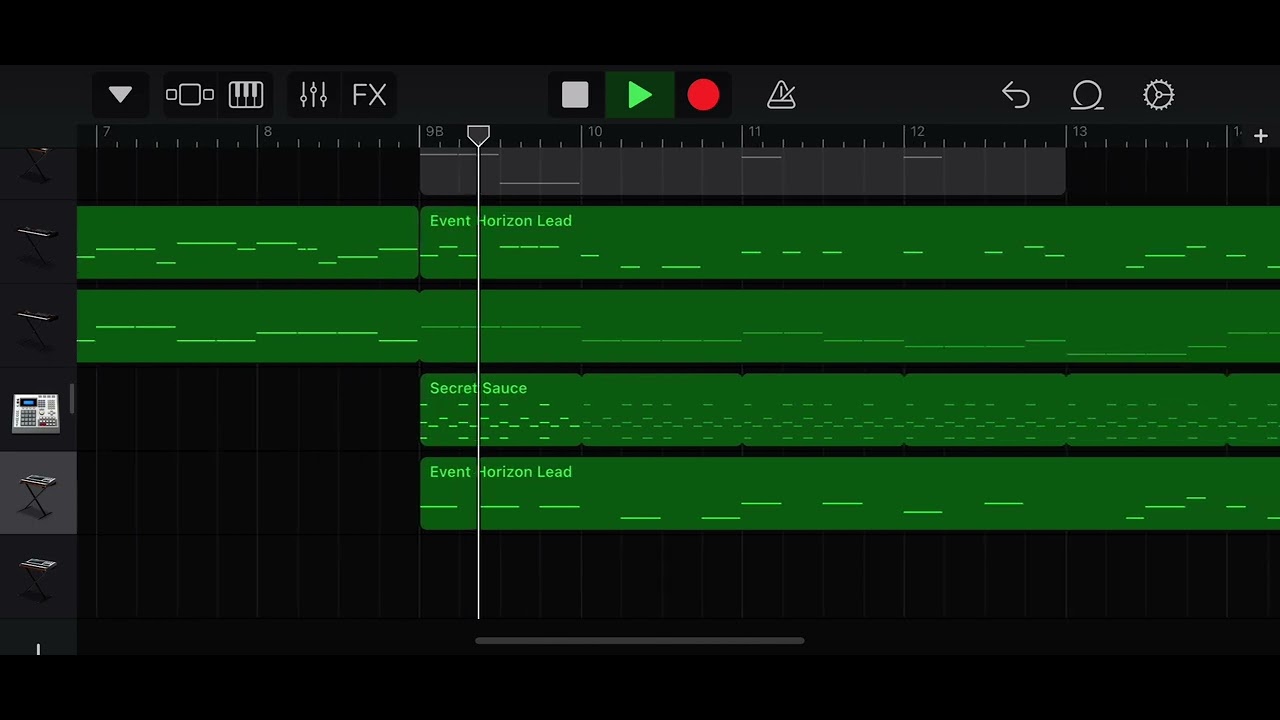This screenshot has width=1280, height=720.
Task: Open the Loop Browser
Action: 1087,95
